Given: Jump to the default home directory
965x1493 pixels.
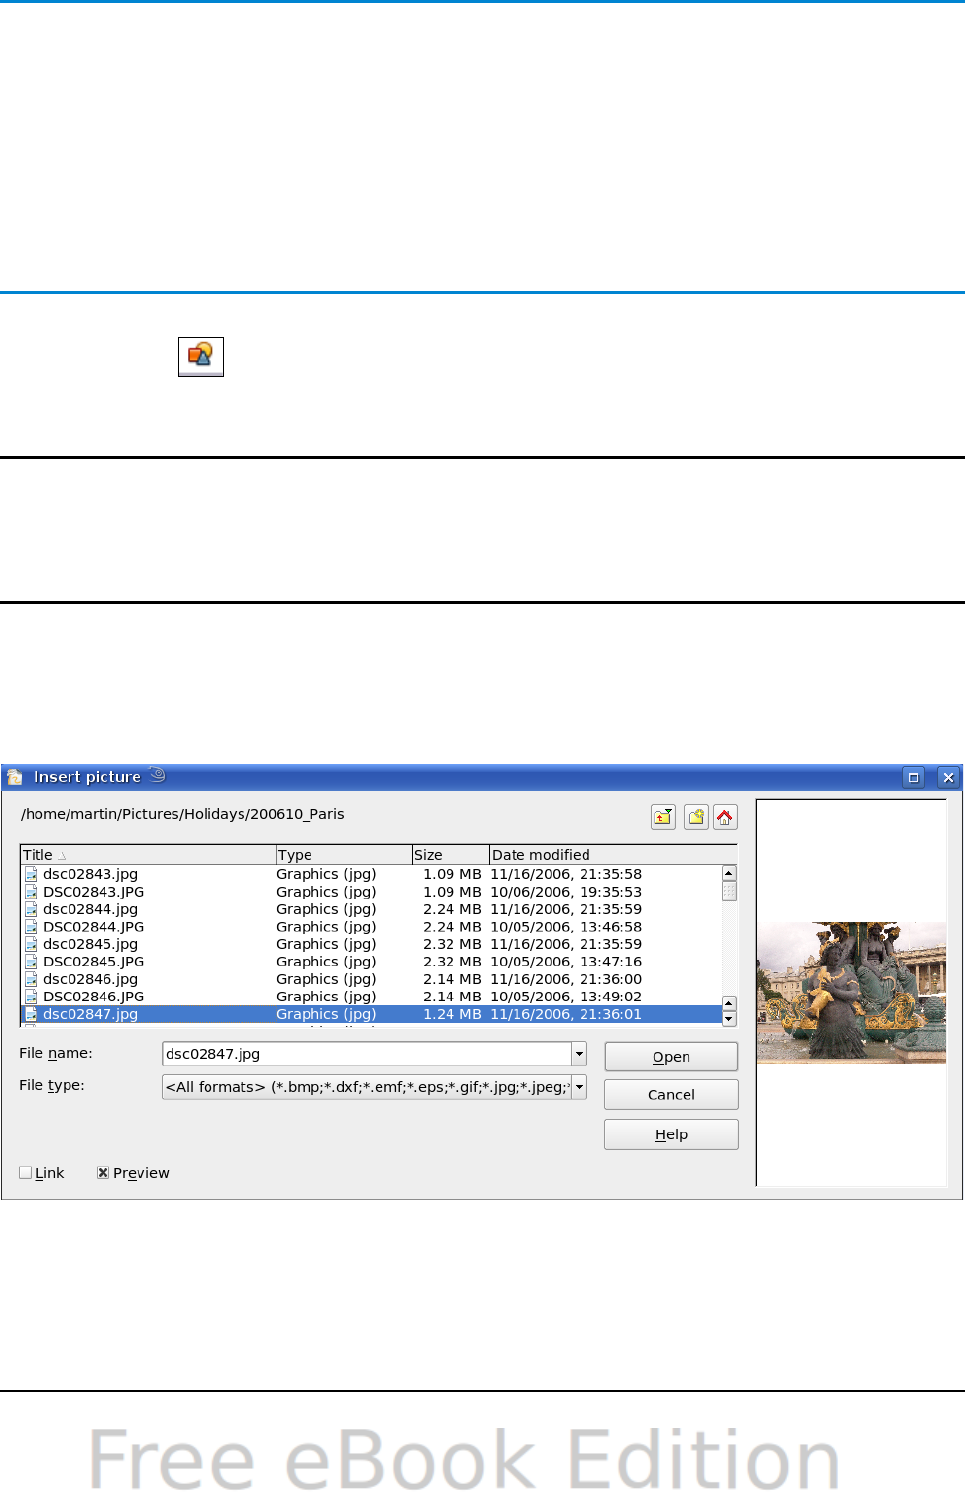Looking at the screenshot, I should coord(725,817).
